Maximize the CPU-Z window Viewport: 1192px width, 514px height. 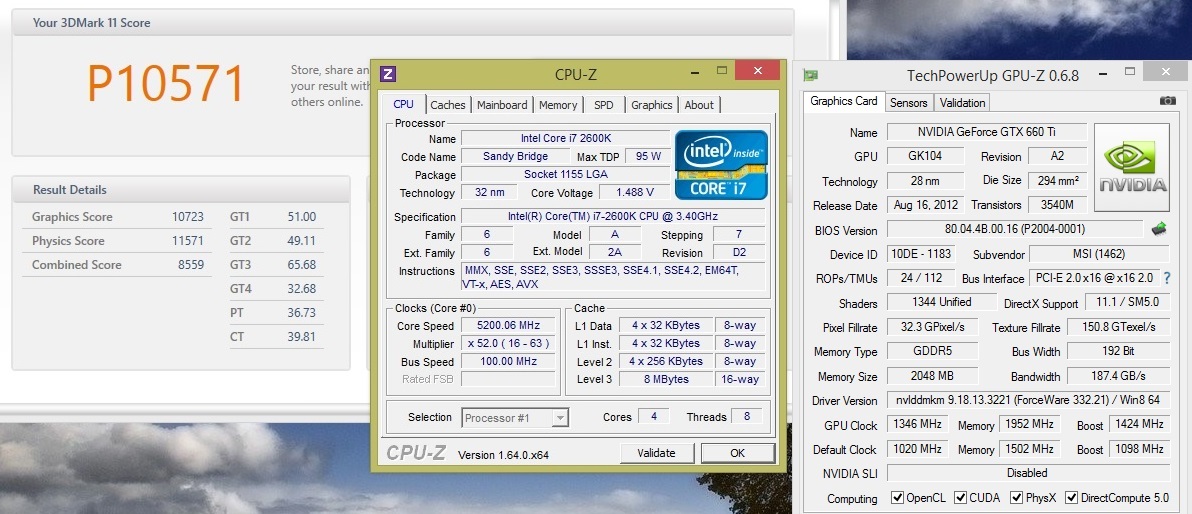coord(721,71)
